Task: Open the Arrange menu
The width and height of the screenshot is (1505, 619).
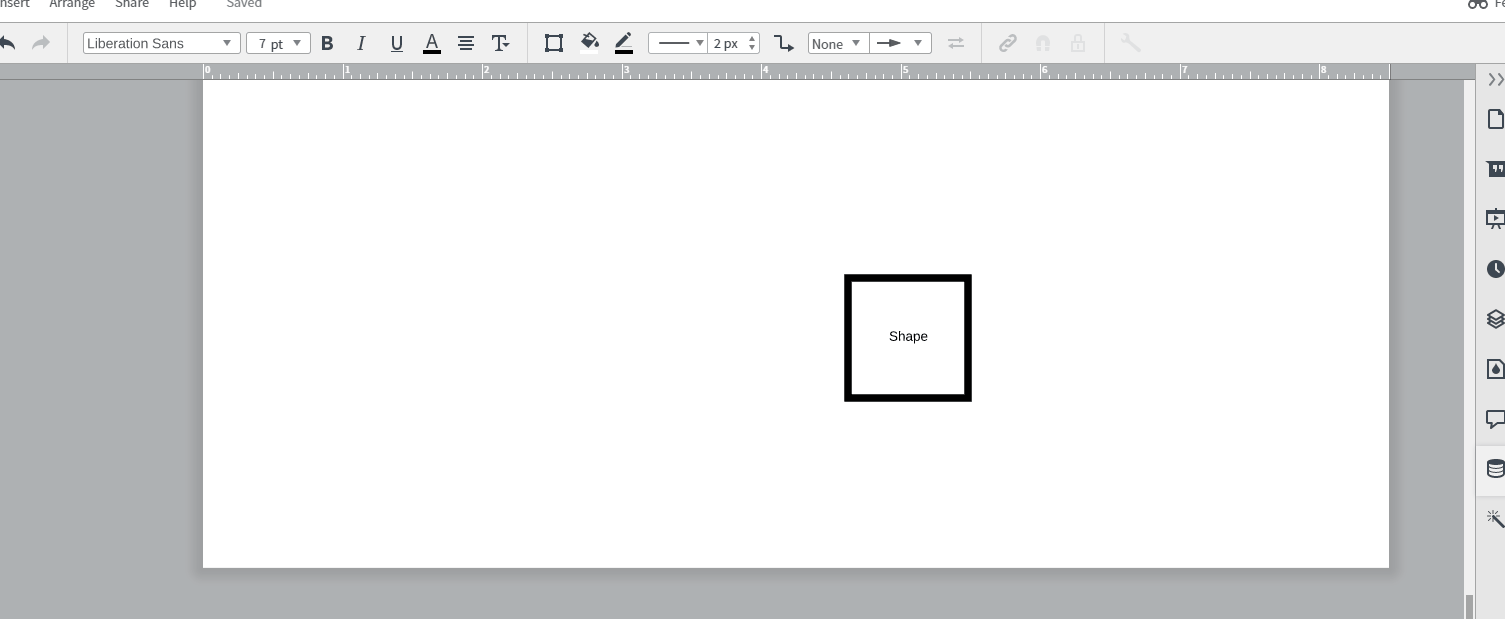Action: point(71,5)
